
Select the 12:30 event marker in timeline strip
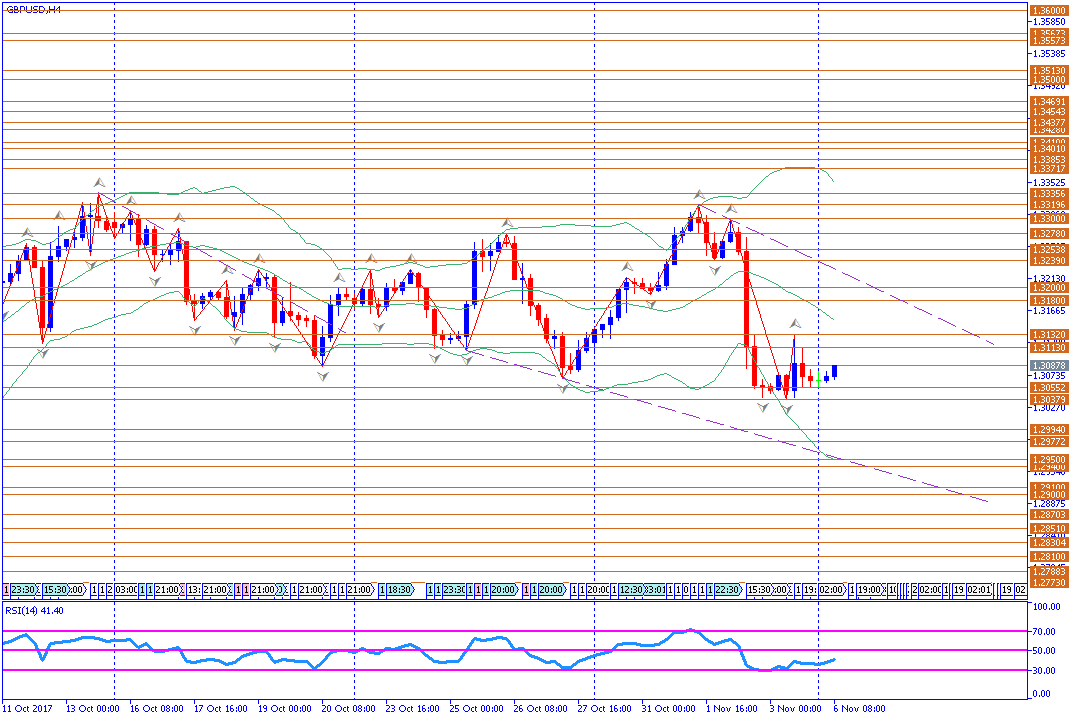pyautogui.click(x=631, y=590)
